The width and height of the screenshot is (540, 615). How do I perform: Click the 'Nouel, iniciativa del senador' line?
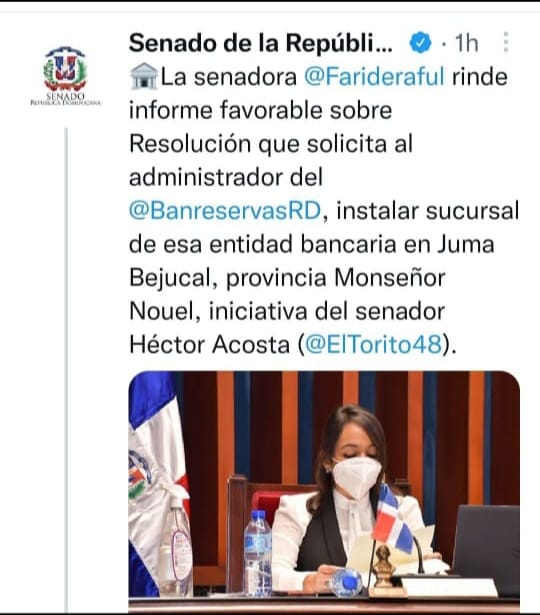tap(287, 311)
